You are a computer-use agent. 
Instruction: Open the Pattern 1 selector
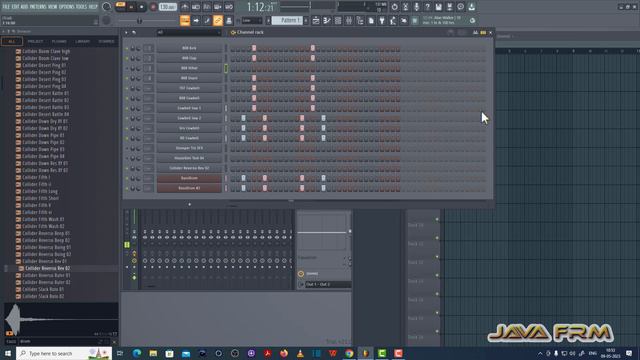287,20
